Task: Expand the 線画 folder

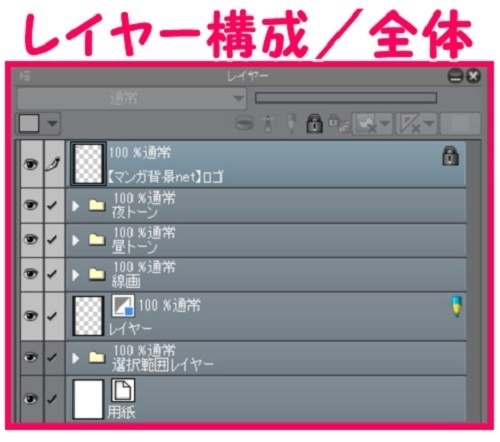Action: click(x=76, y=275)
